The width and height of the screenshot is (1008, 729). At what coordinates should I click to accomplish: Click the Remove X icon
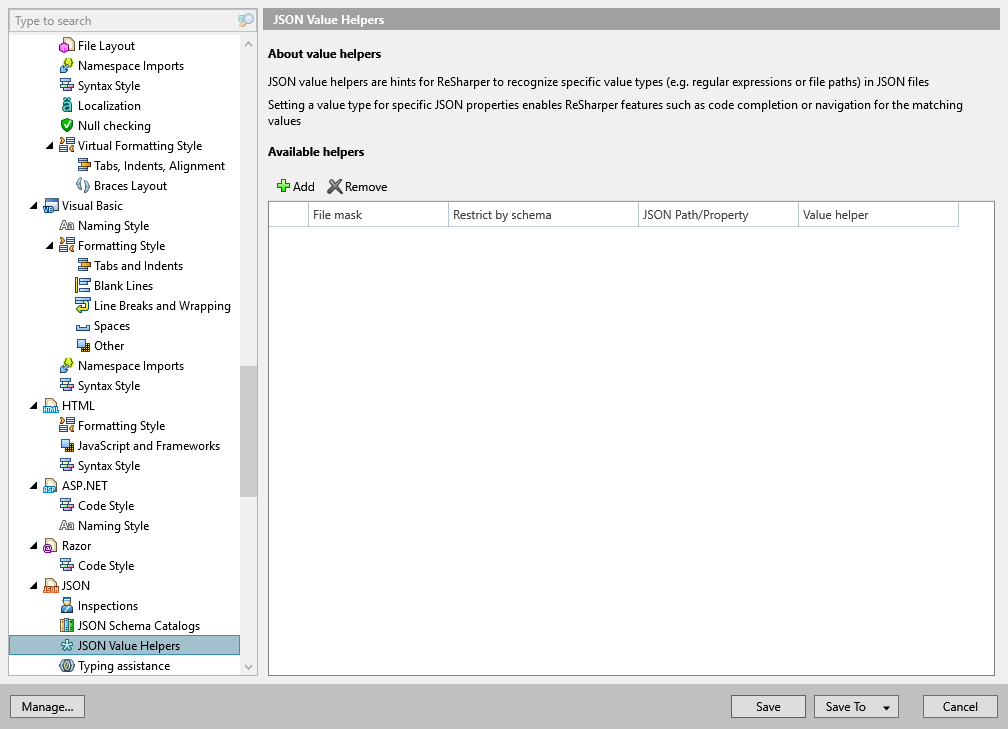335,187
